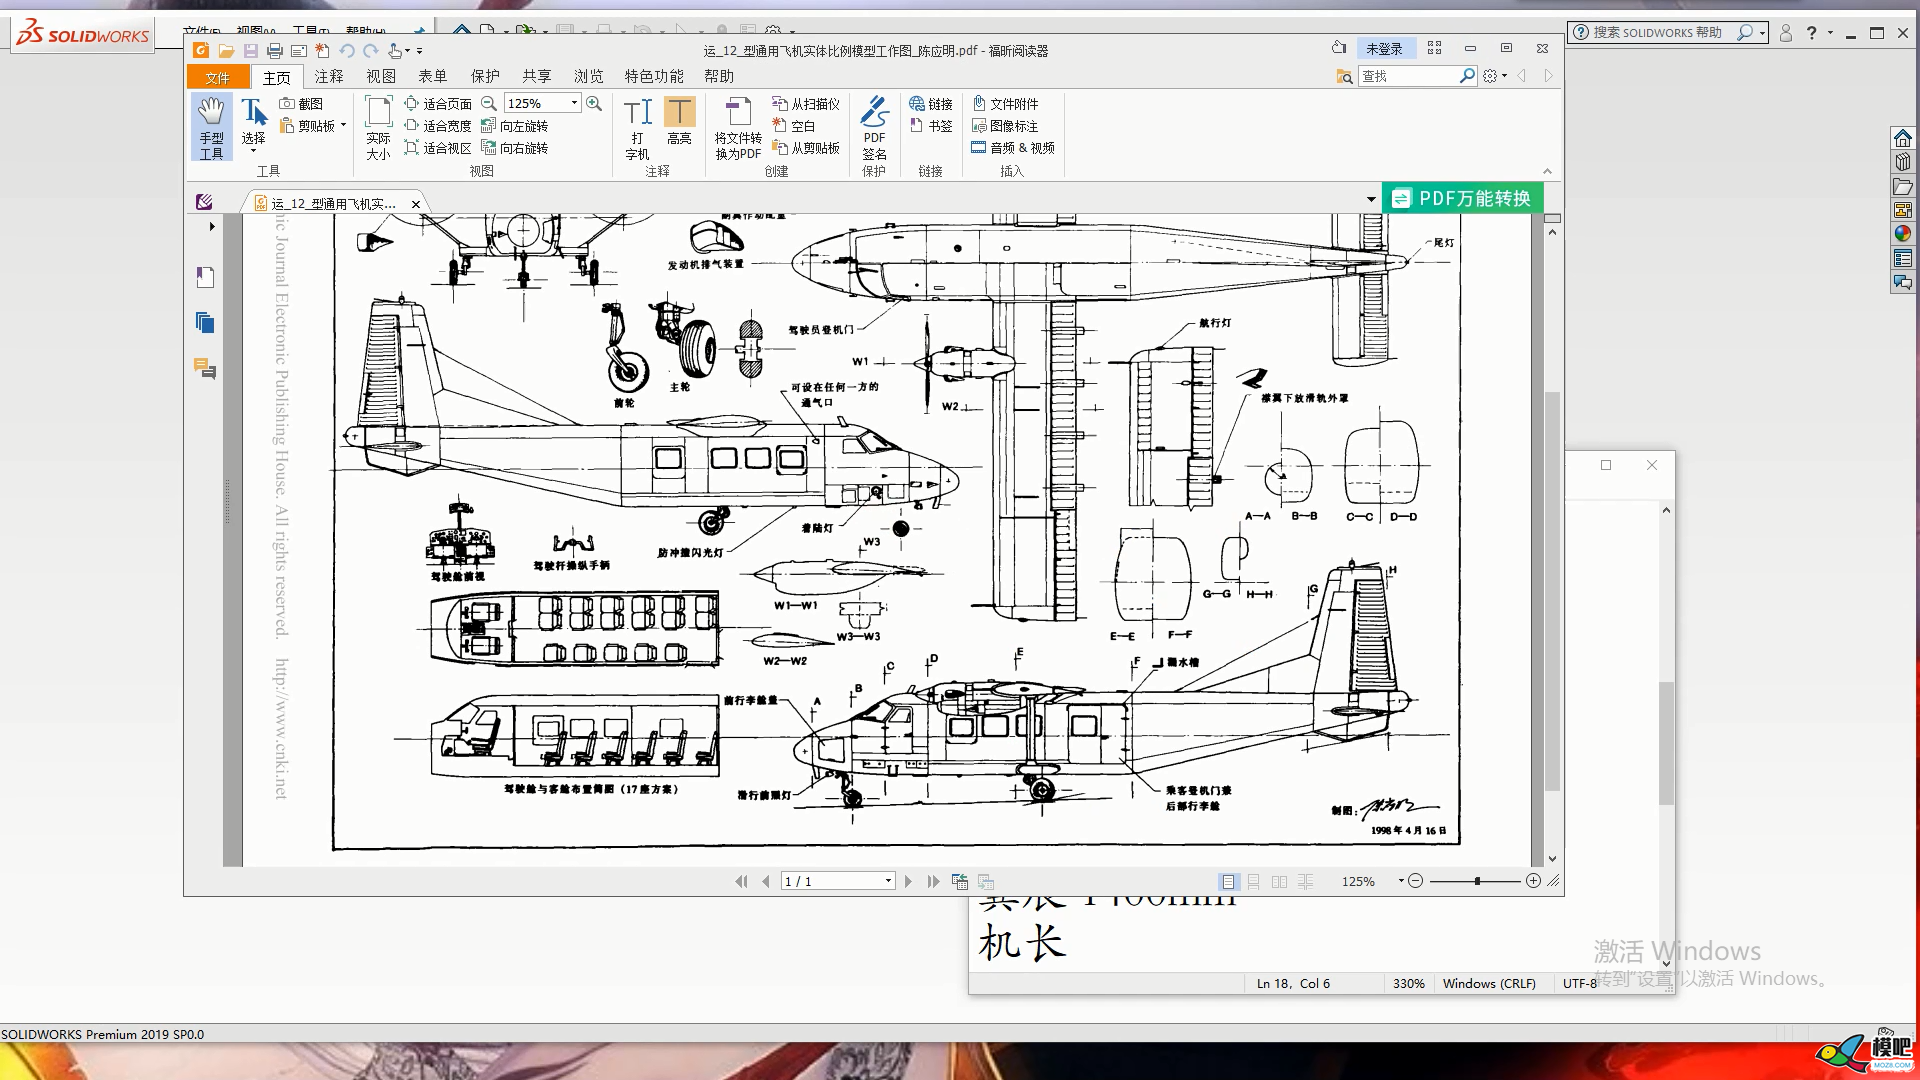Screen dimensions: 1920x1080
Task: Toggle continuous facing view mode
Action: [1305, 881]
